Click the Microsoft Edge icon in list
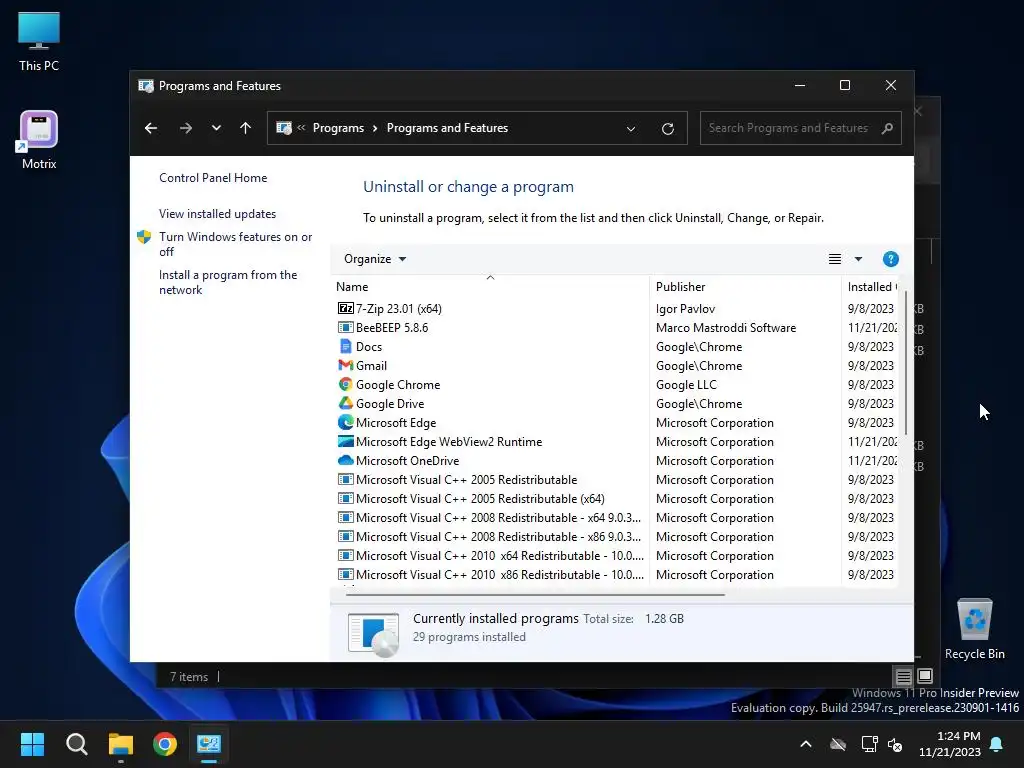This screenshot has height=768, width=1024. click(x=345, y=422)
